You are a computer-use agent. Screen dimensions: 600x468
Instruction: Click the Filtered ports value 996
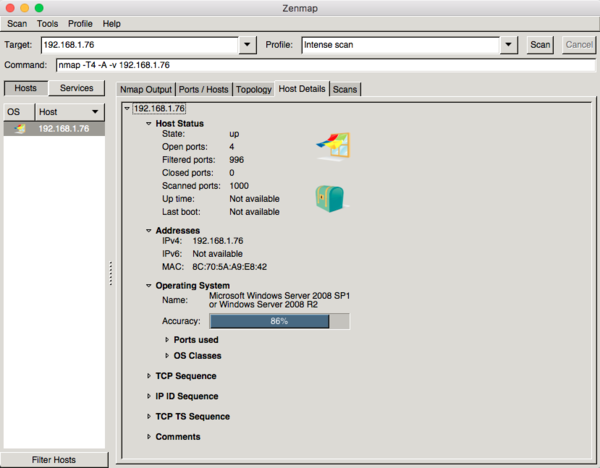[236, 160]
